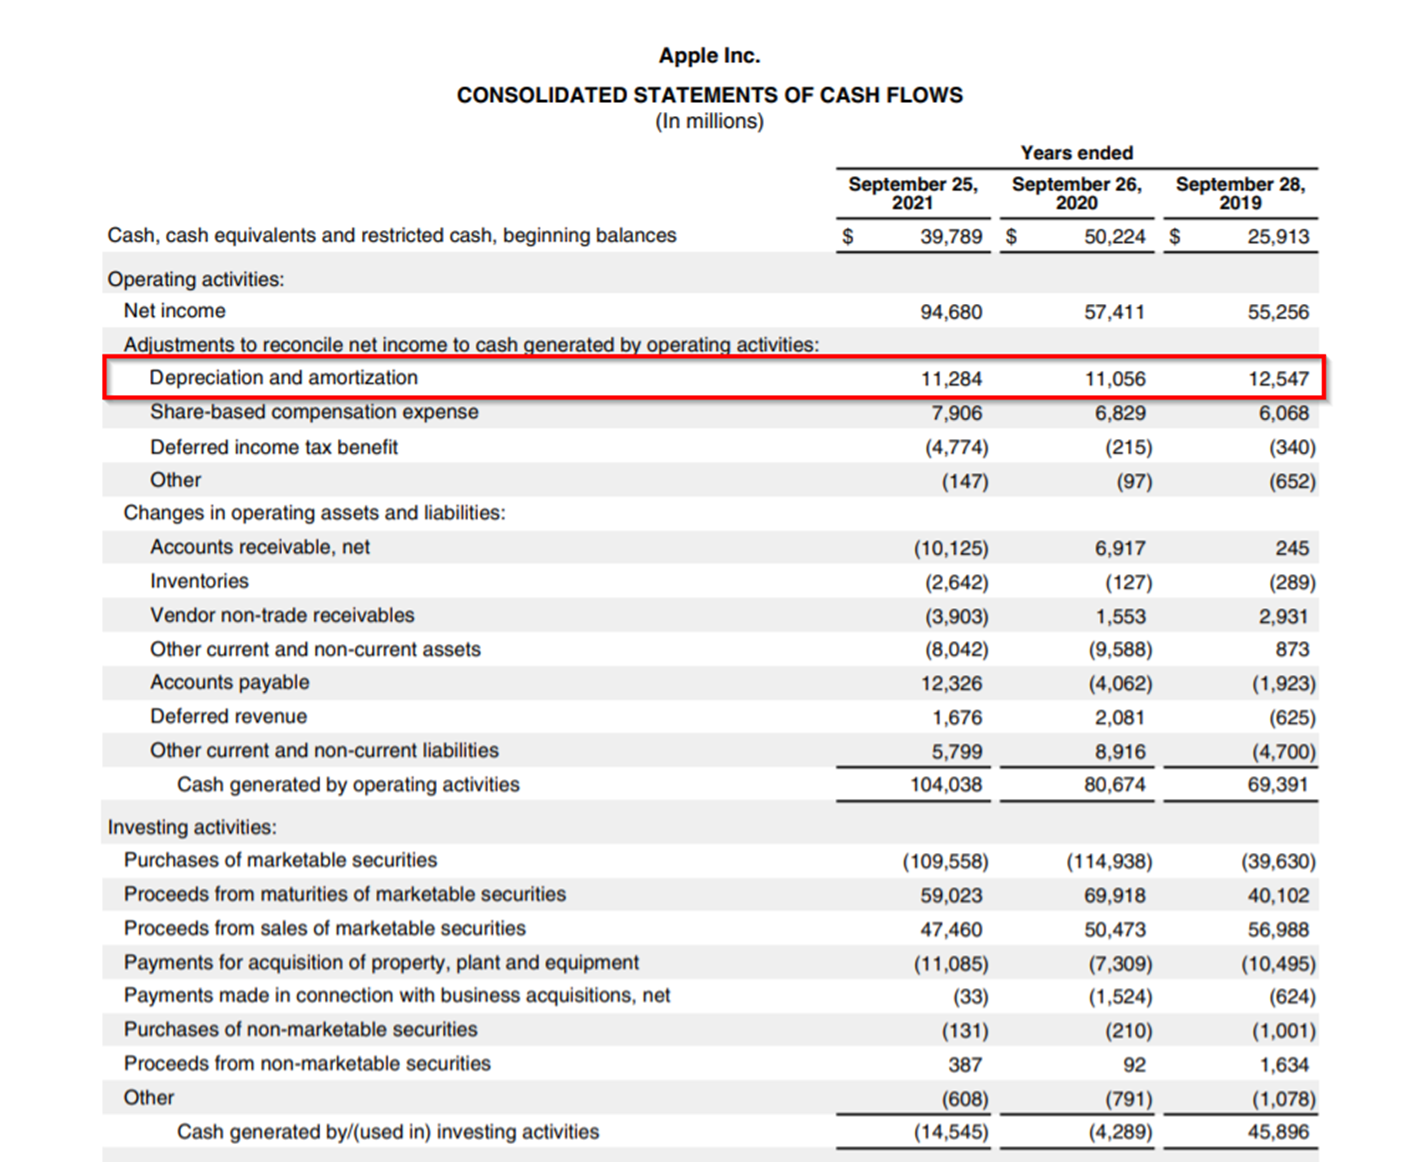Image resolution: width=1417 pixels, height=1162 pixels.
Task: Select 'Cash generated by/(used in) investing activities'
Action: [x=388, y=1131]
